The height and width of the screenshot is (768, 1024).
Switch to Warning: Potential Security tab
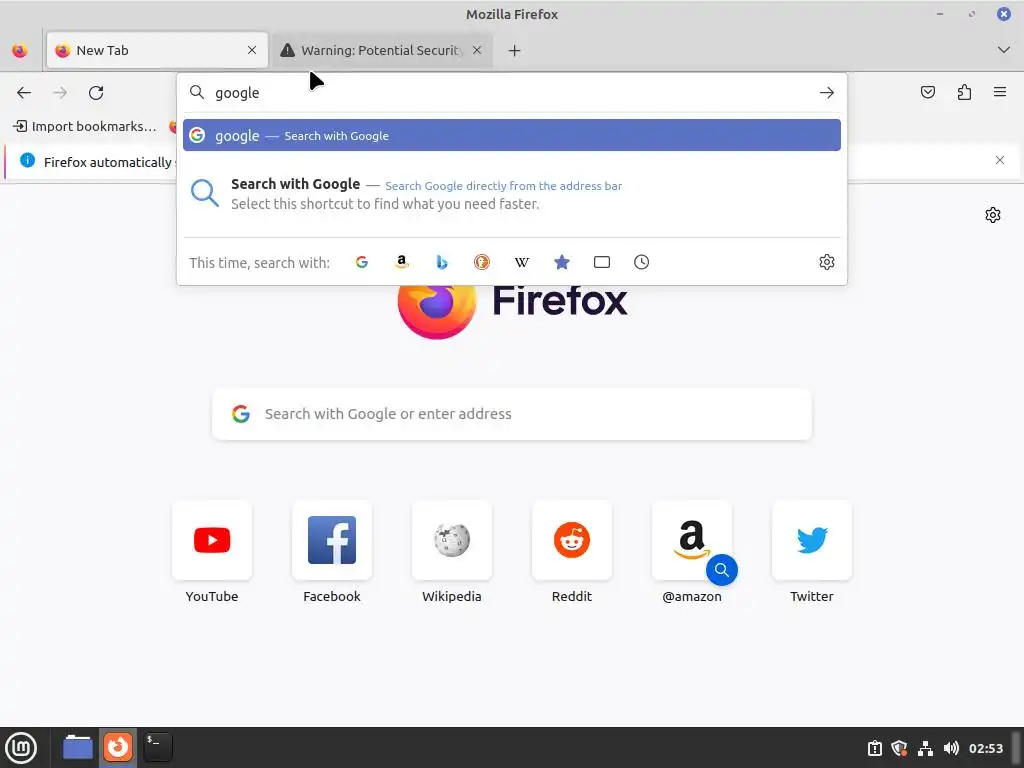point(382,50)
